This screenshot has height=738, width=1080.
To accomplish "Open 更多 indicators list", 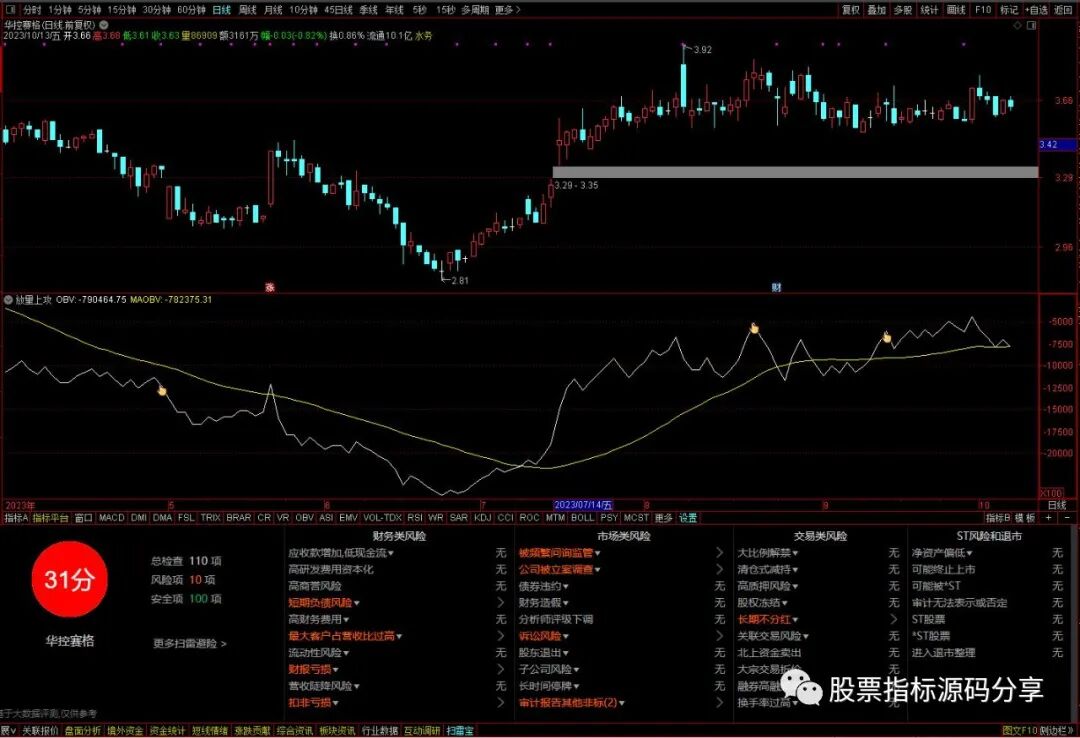I will point(663,517).
